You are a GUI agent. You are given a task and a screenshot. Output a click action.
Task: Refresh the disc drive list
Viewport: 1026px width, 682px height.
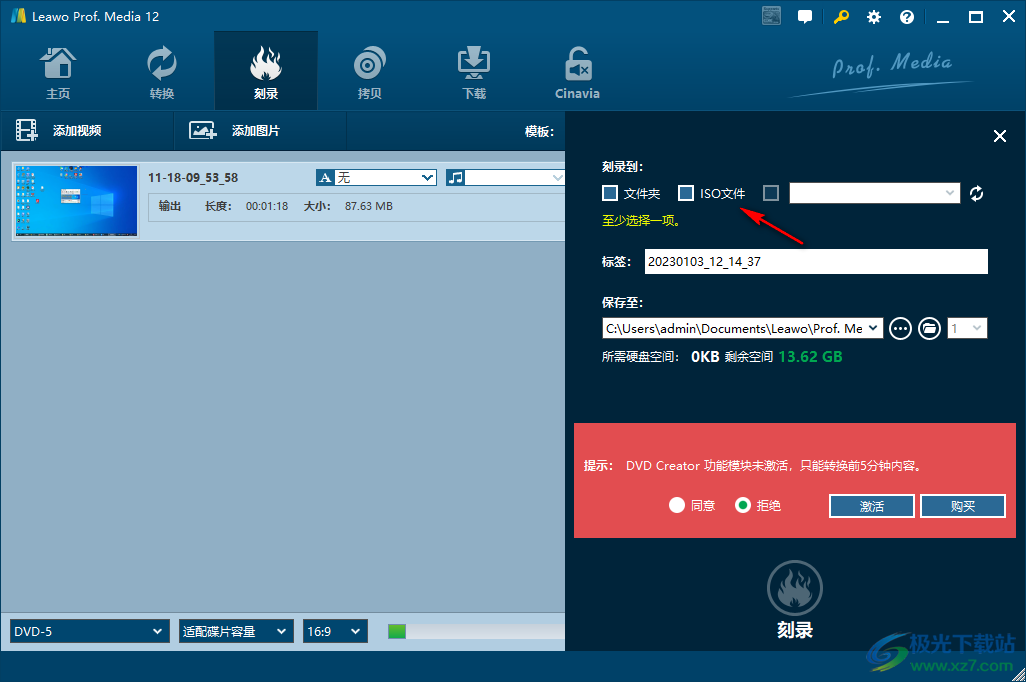[976, 193]
